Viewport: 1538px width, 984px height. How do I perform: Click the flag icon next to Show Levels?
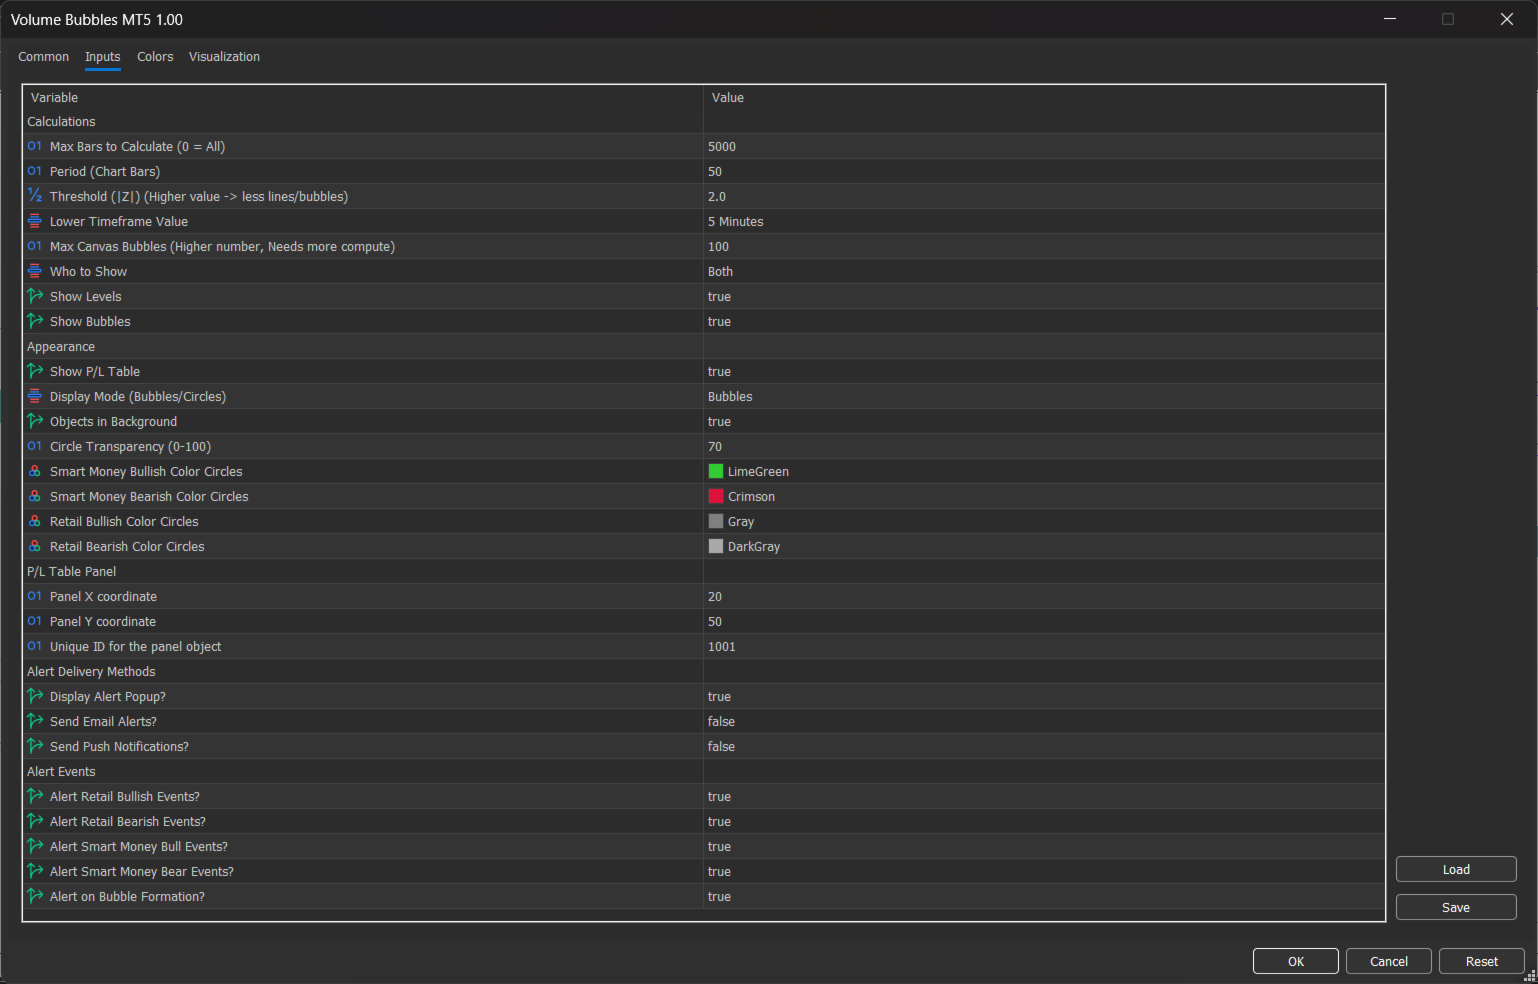pos(35,296)
